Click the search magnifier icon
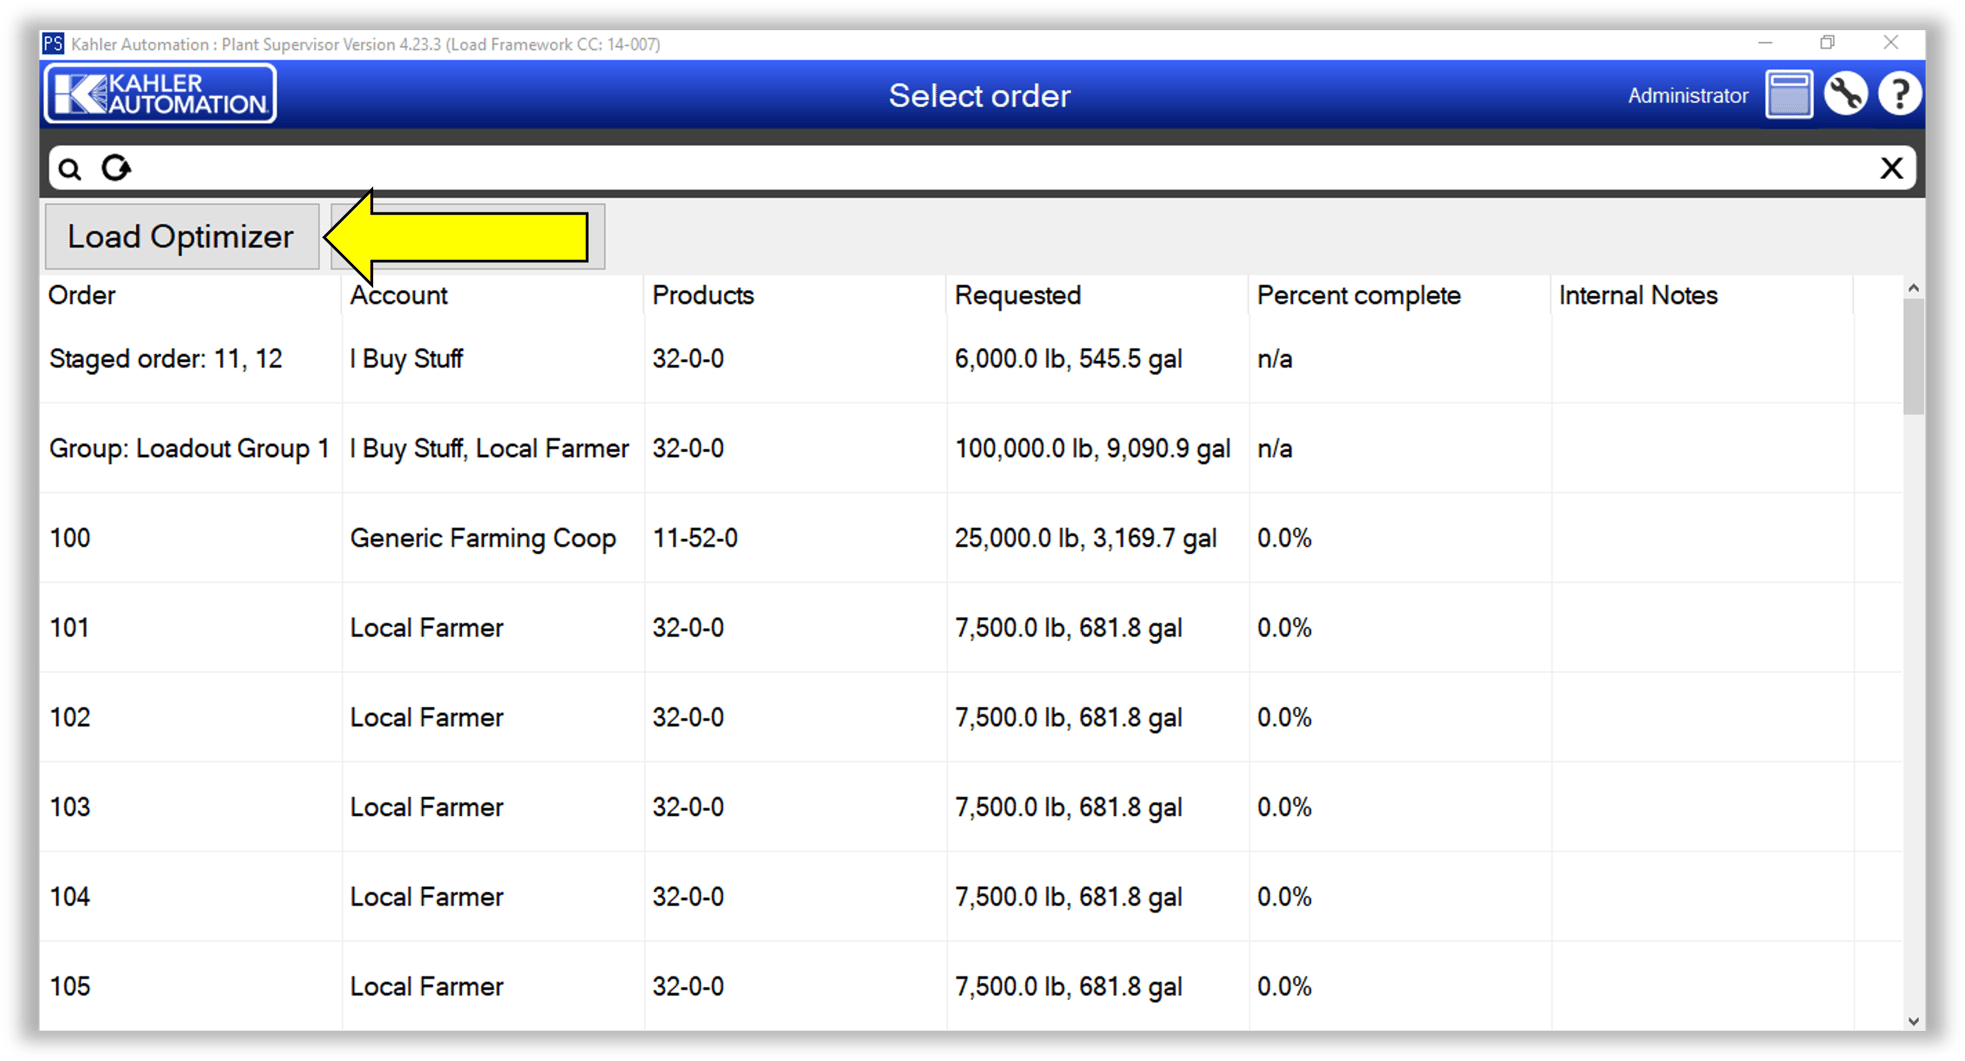 [69, 168]
